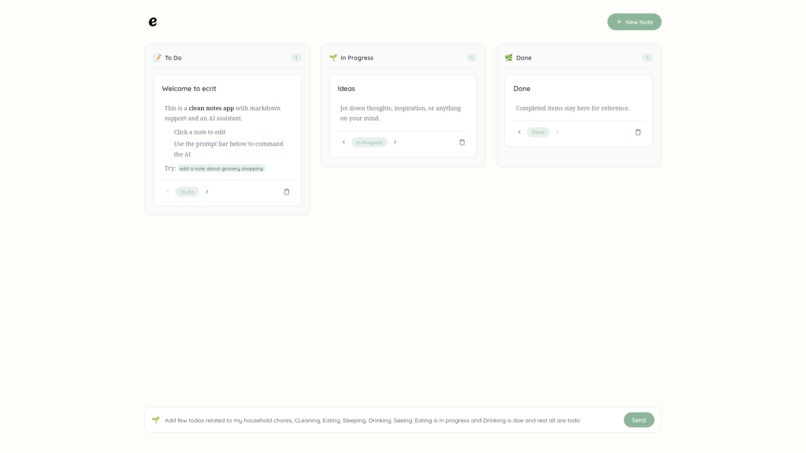806x453 pixels.
Task: Delete the Done note via trash icon
Action: pos(637,132)
